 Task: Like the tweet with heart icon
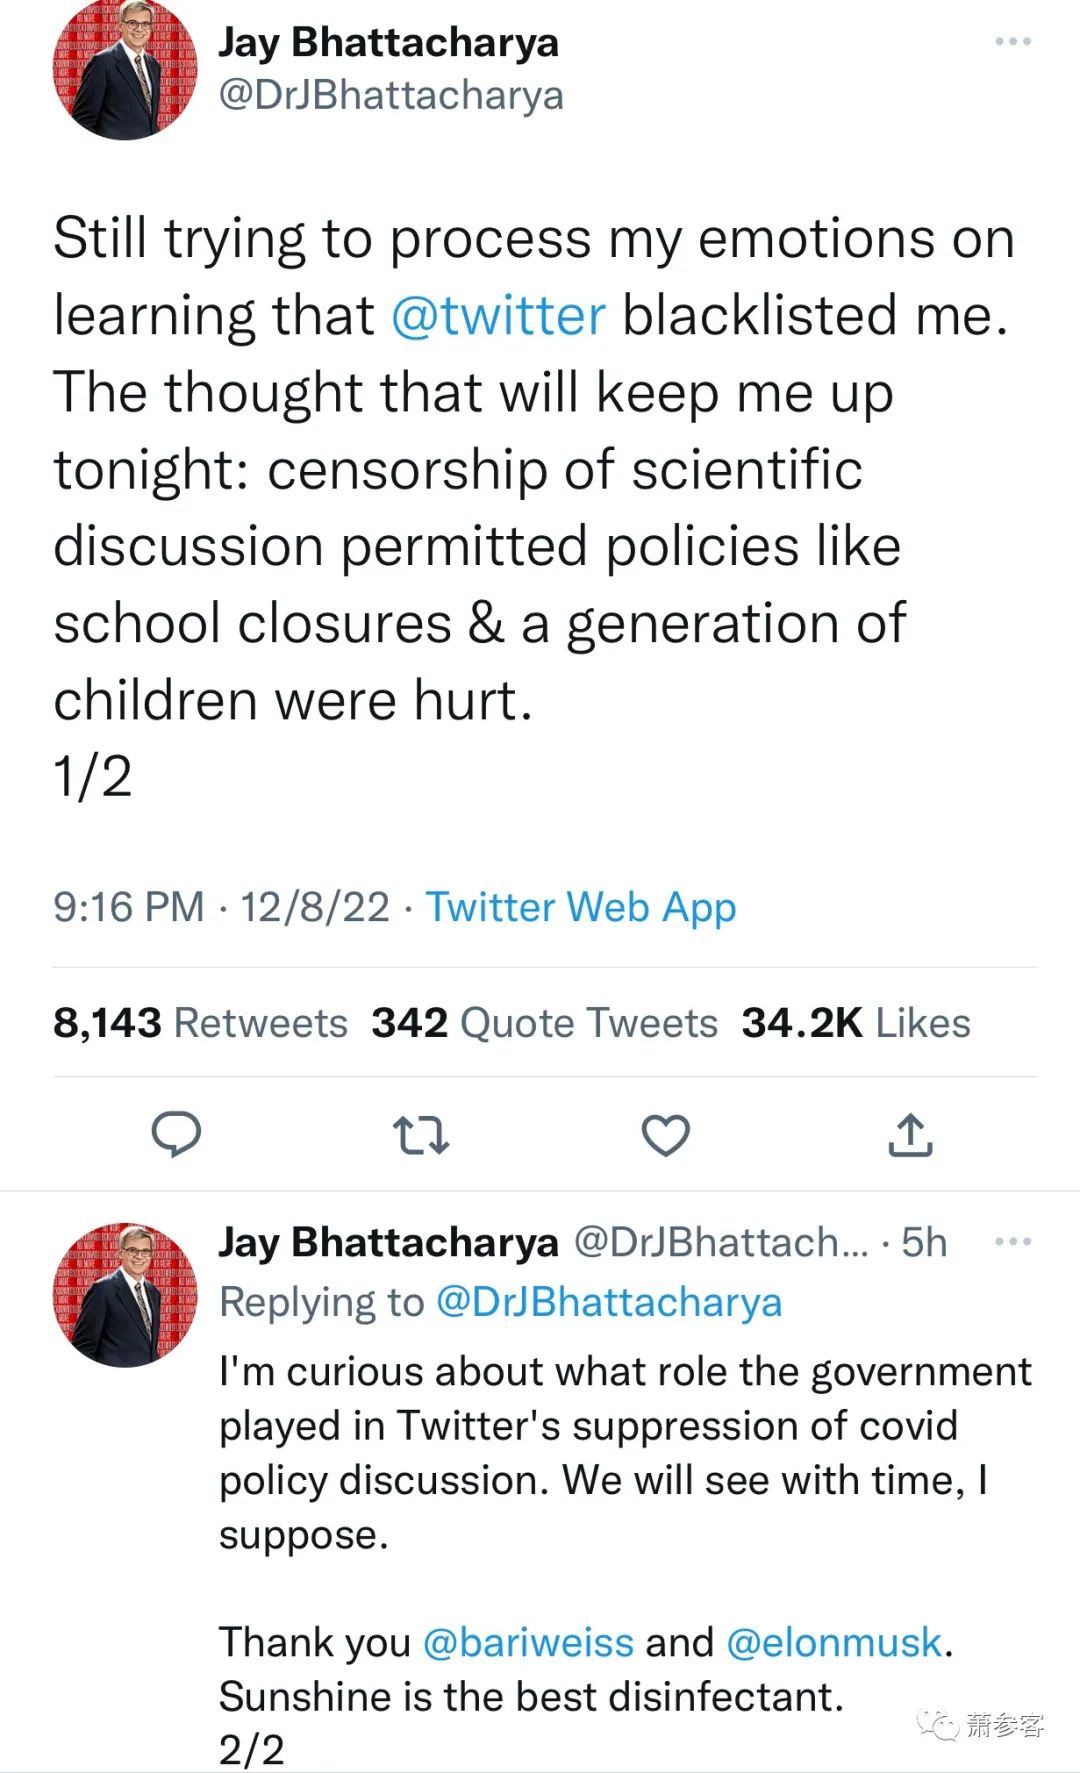pyautogui.click(x=665, y=1135)
